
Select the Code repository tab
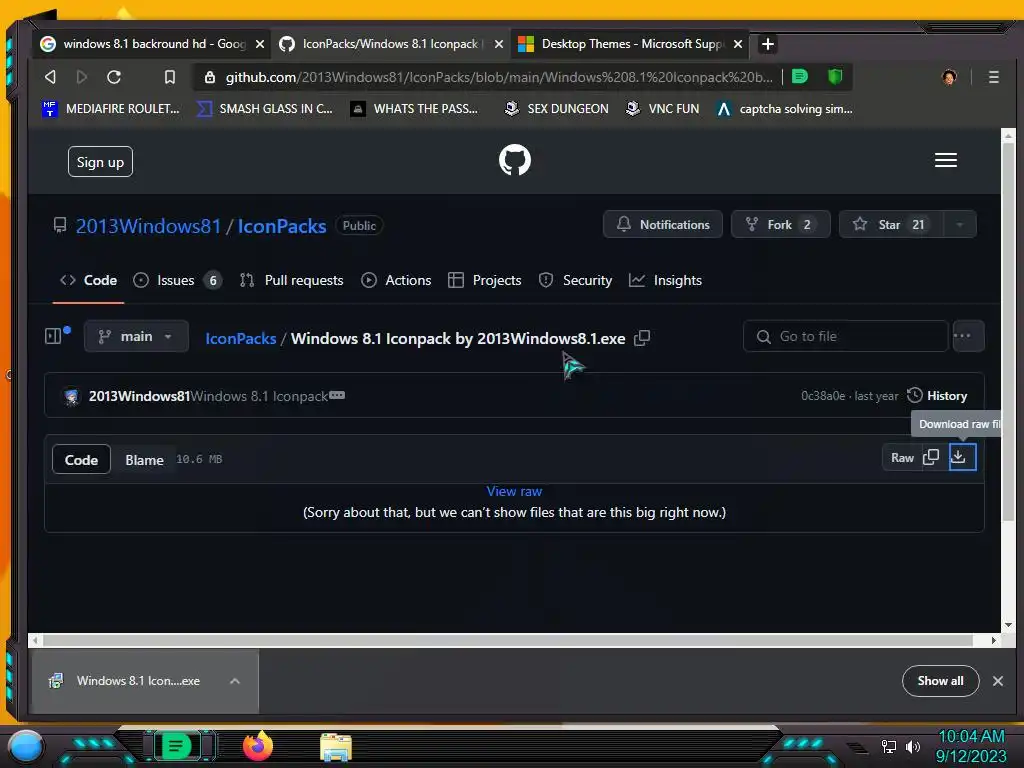[88, 280]
